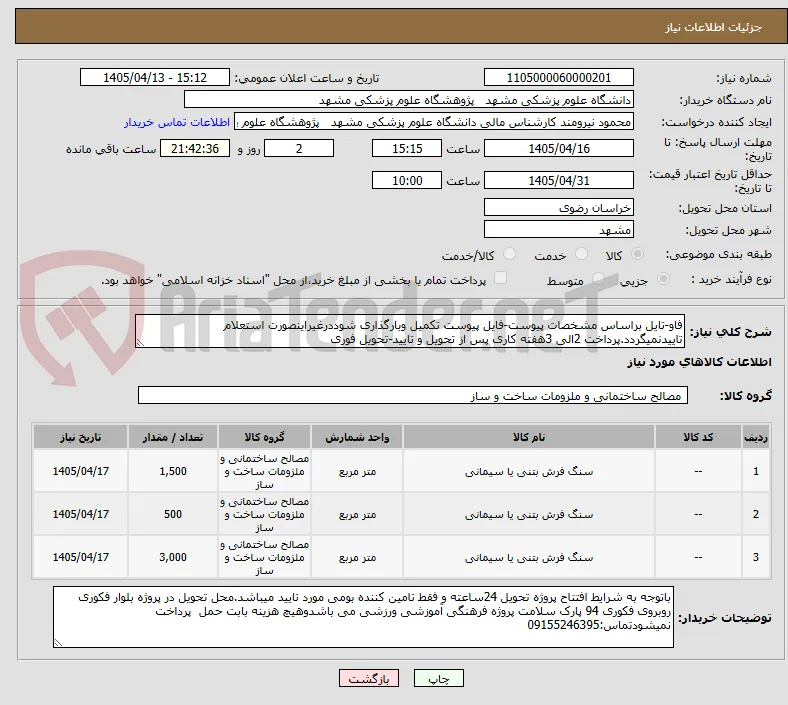788x705 pixels.
Task: Click the remaining days field showing 2
Action: (299, 148)
